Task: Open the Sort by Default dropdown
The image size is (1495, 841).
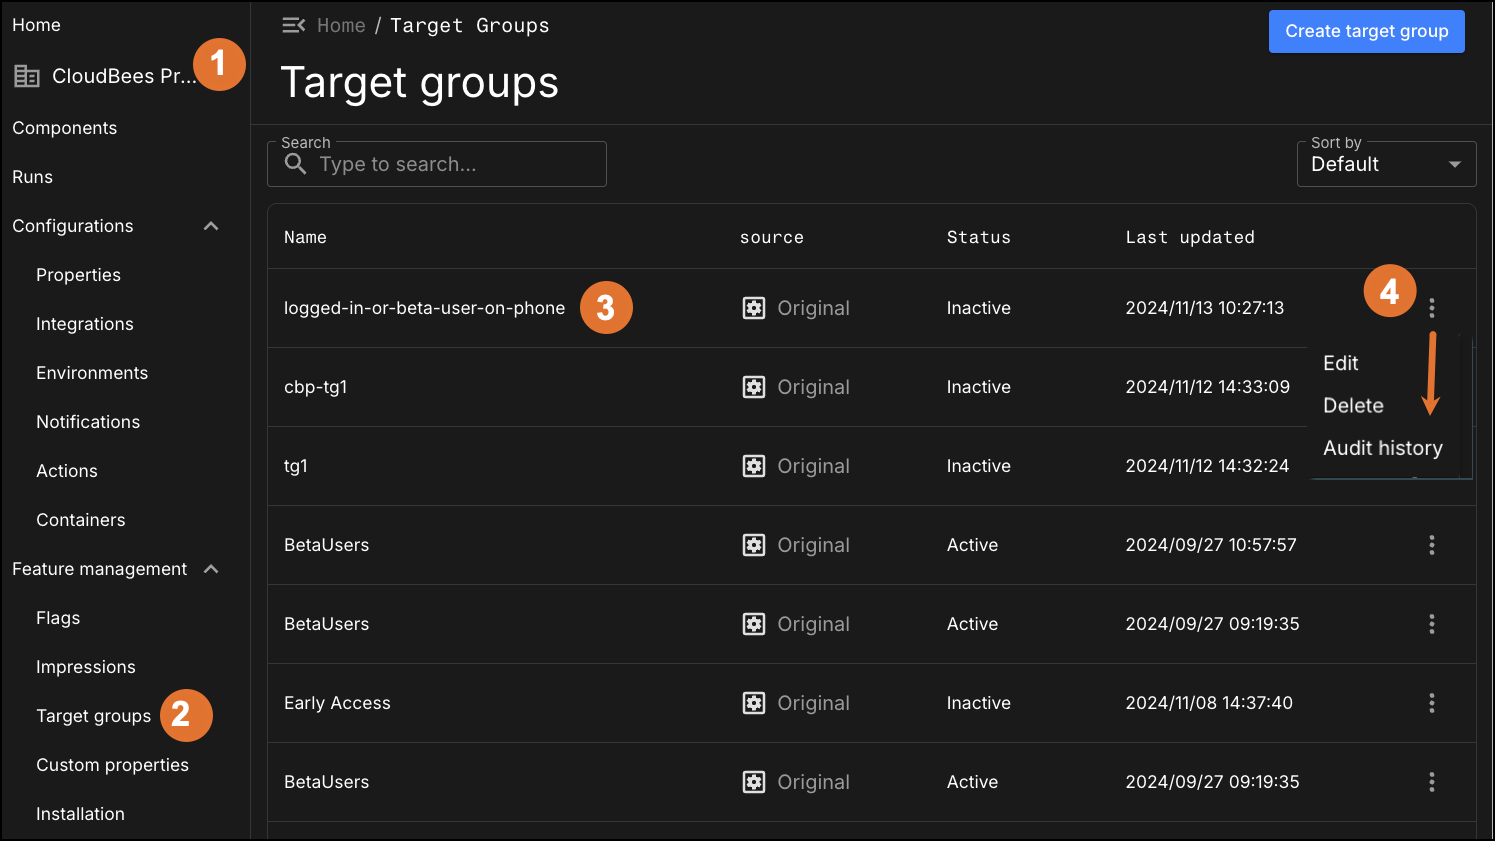Action: (1386, 164)
